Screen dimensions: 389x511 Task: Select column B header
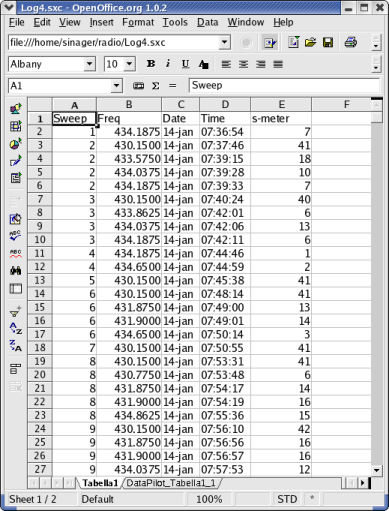[129, 105]
